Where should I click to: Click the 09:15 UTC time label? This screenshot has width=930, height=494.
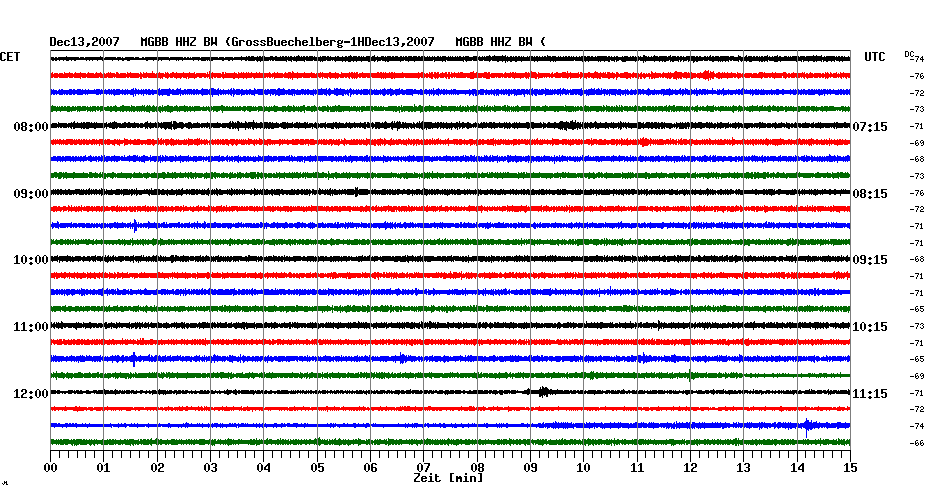point(870,260)
